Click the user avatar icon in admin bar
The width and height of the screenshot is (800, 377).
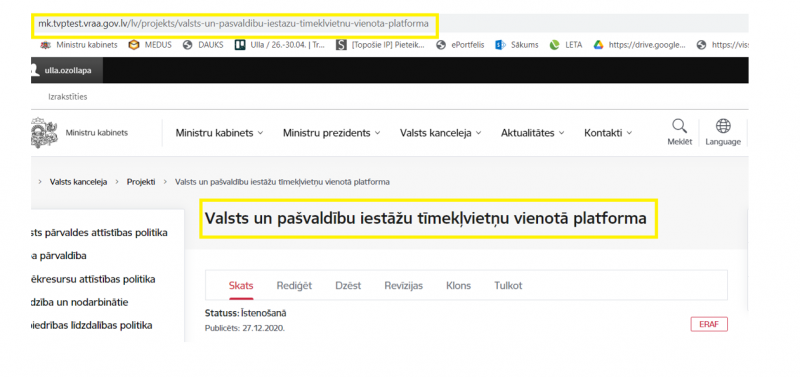[x=35, y=70]
